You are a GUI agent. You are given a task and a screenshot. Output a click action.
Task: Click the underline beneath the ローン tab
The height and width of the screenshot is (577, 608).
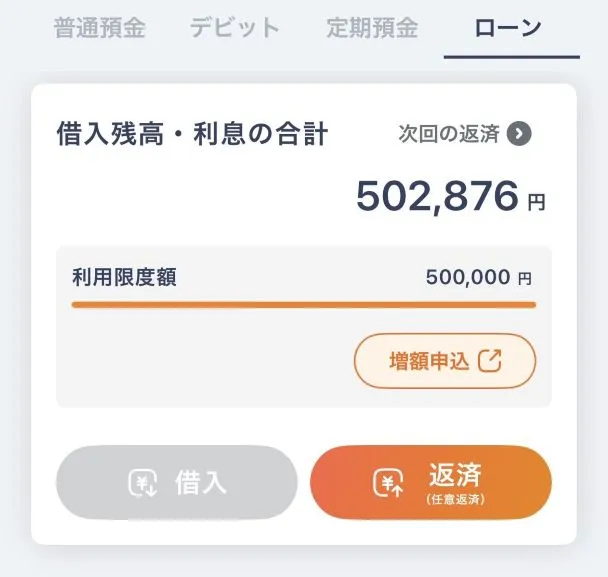click(511, 57)
